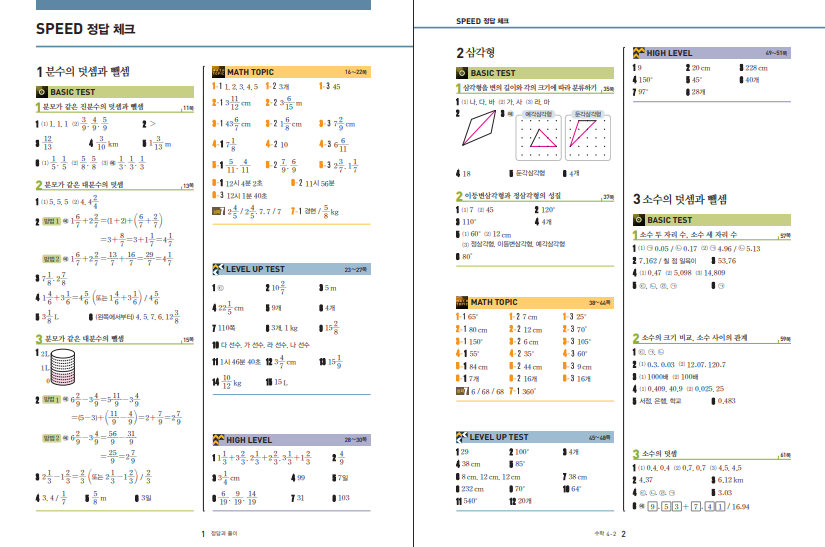Click the LEVEL UP TEST icon on right page

pyautogui.click(x=462, y=437)
